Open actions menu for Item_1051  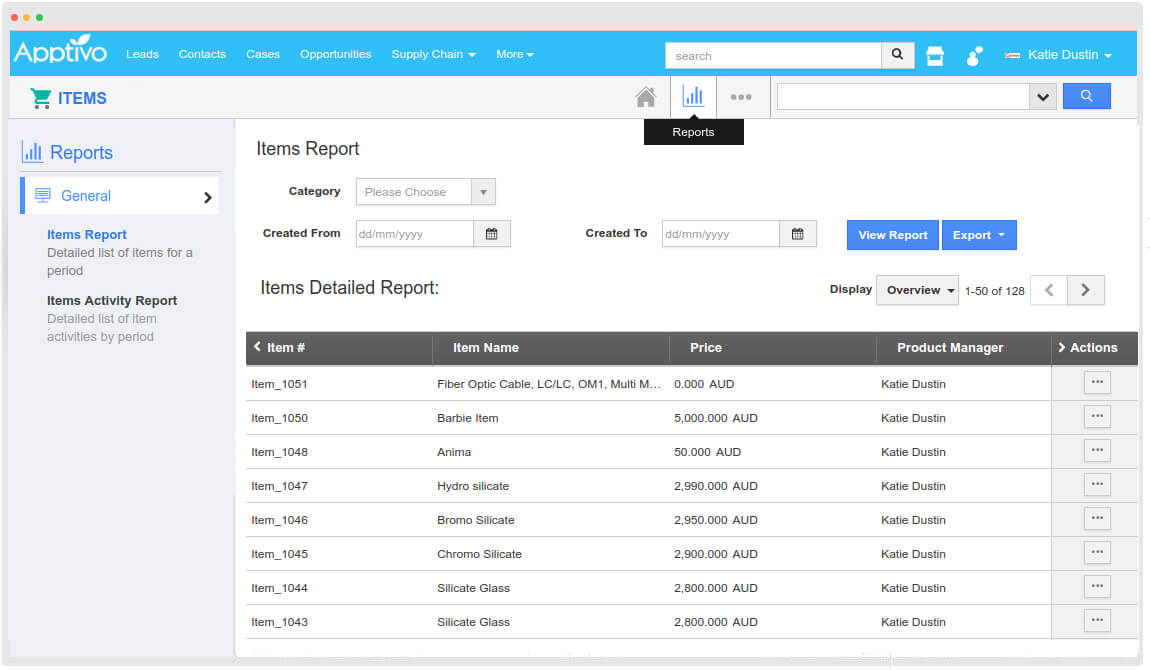1097,382
